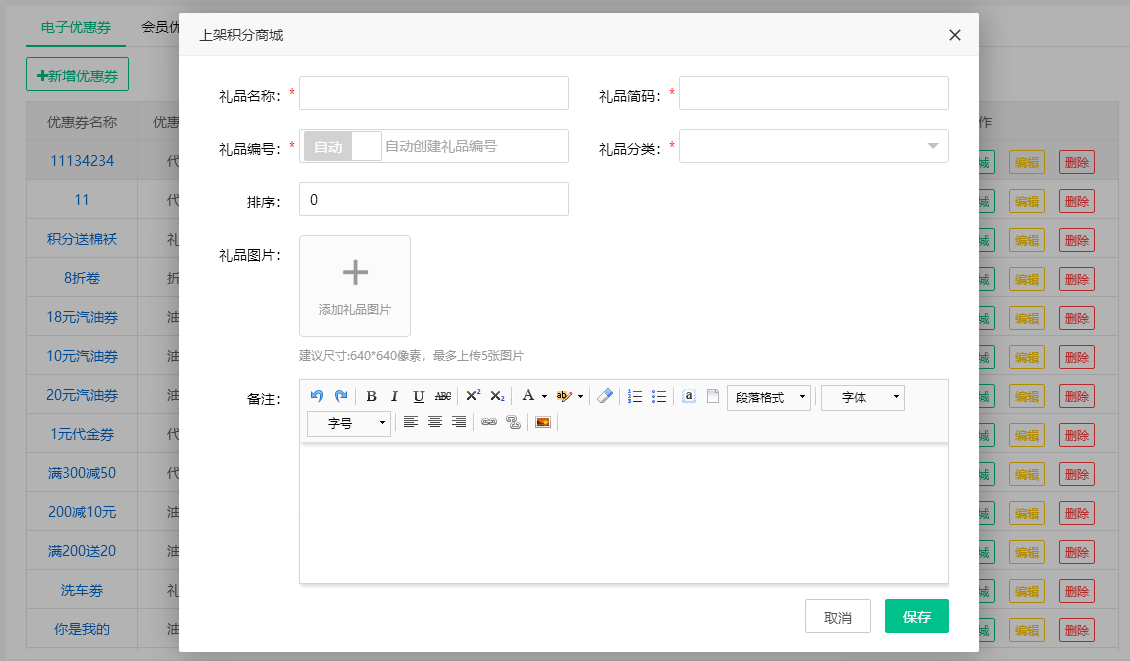Click the 保存 save button

tap(916, 617)
